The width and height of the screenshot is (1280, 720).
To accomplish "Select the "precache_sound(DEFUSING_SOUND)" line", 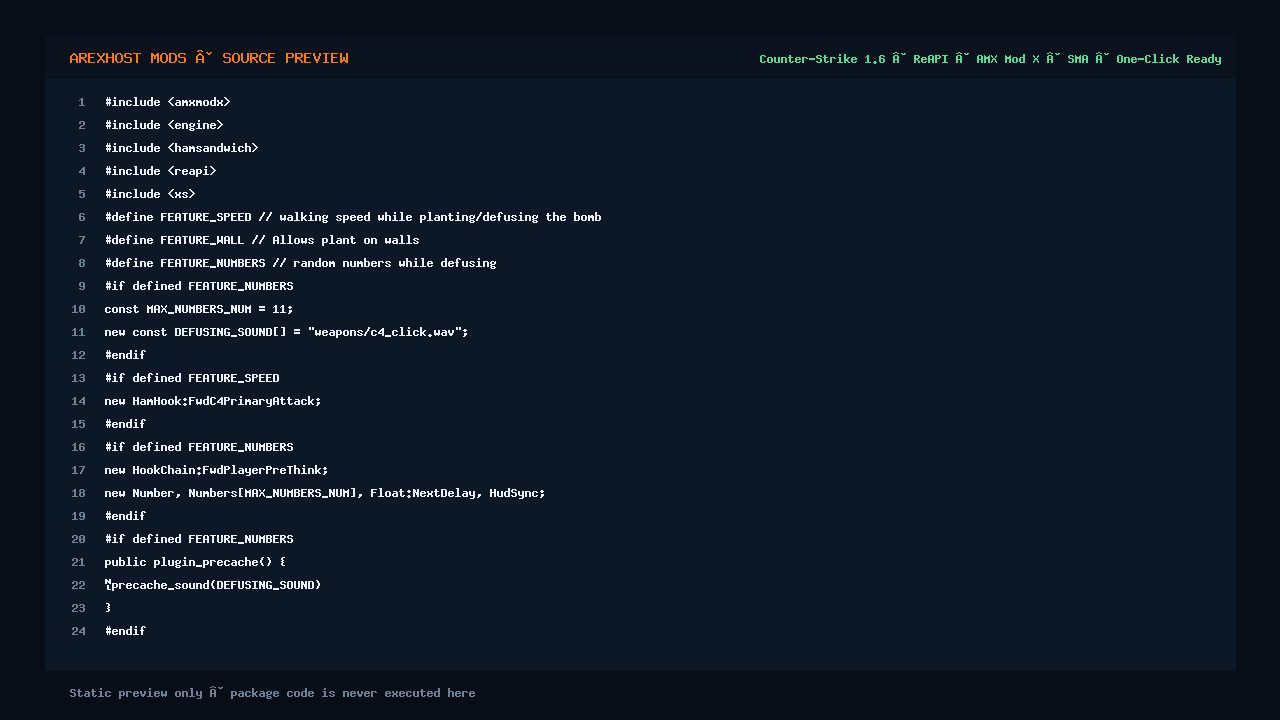I will (x=213, y=585).
